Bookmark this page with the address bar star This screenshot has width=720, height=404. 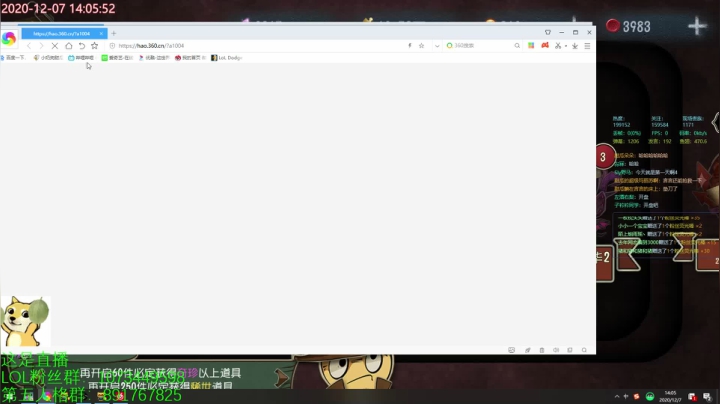[422, 45]
